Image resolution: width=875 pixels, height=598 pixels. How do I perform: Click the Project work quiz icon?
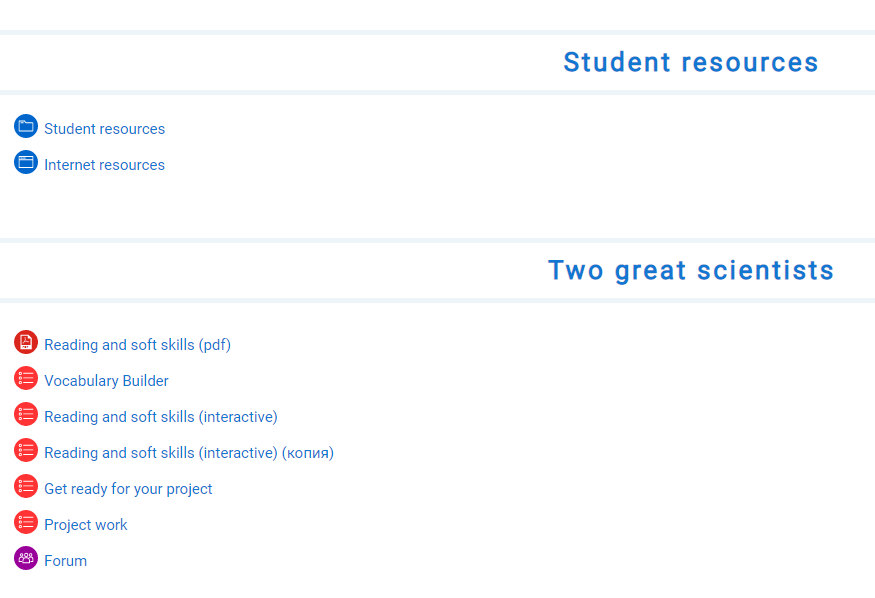click(x=26, y=523)
